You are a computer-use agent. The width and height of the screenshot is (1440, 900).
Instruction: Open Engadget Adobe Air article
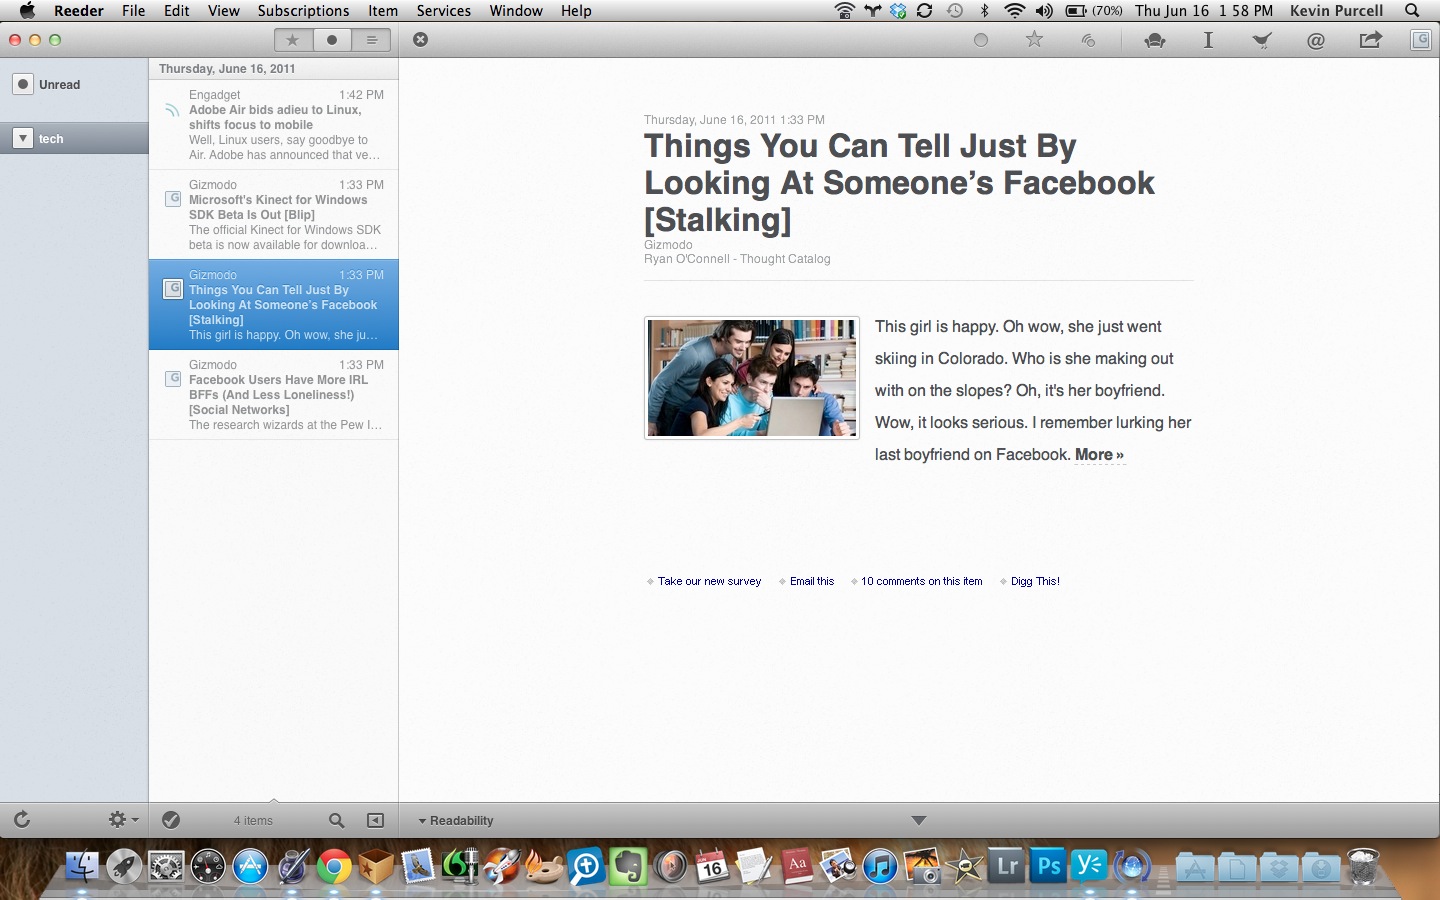click(273, 125)
